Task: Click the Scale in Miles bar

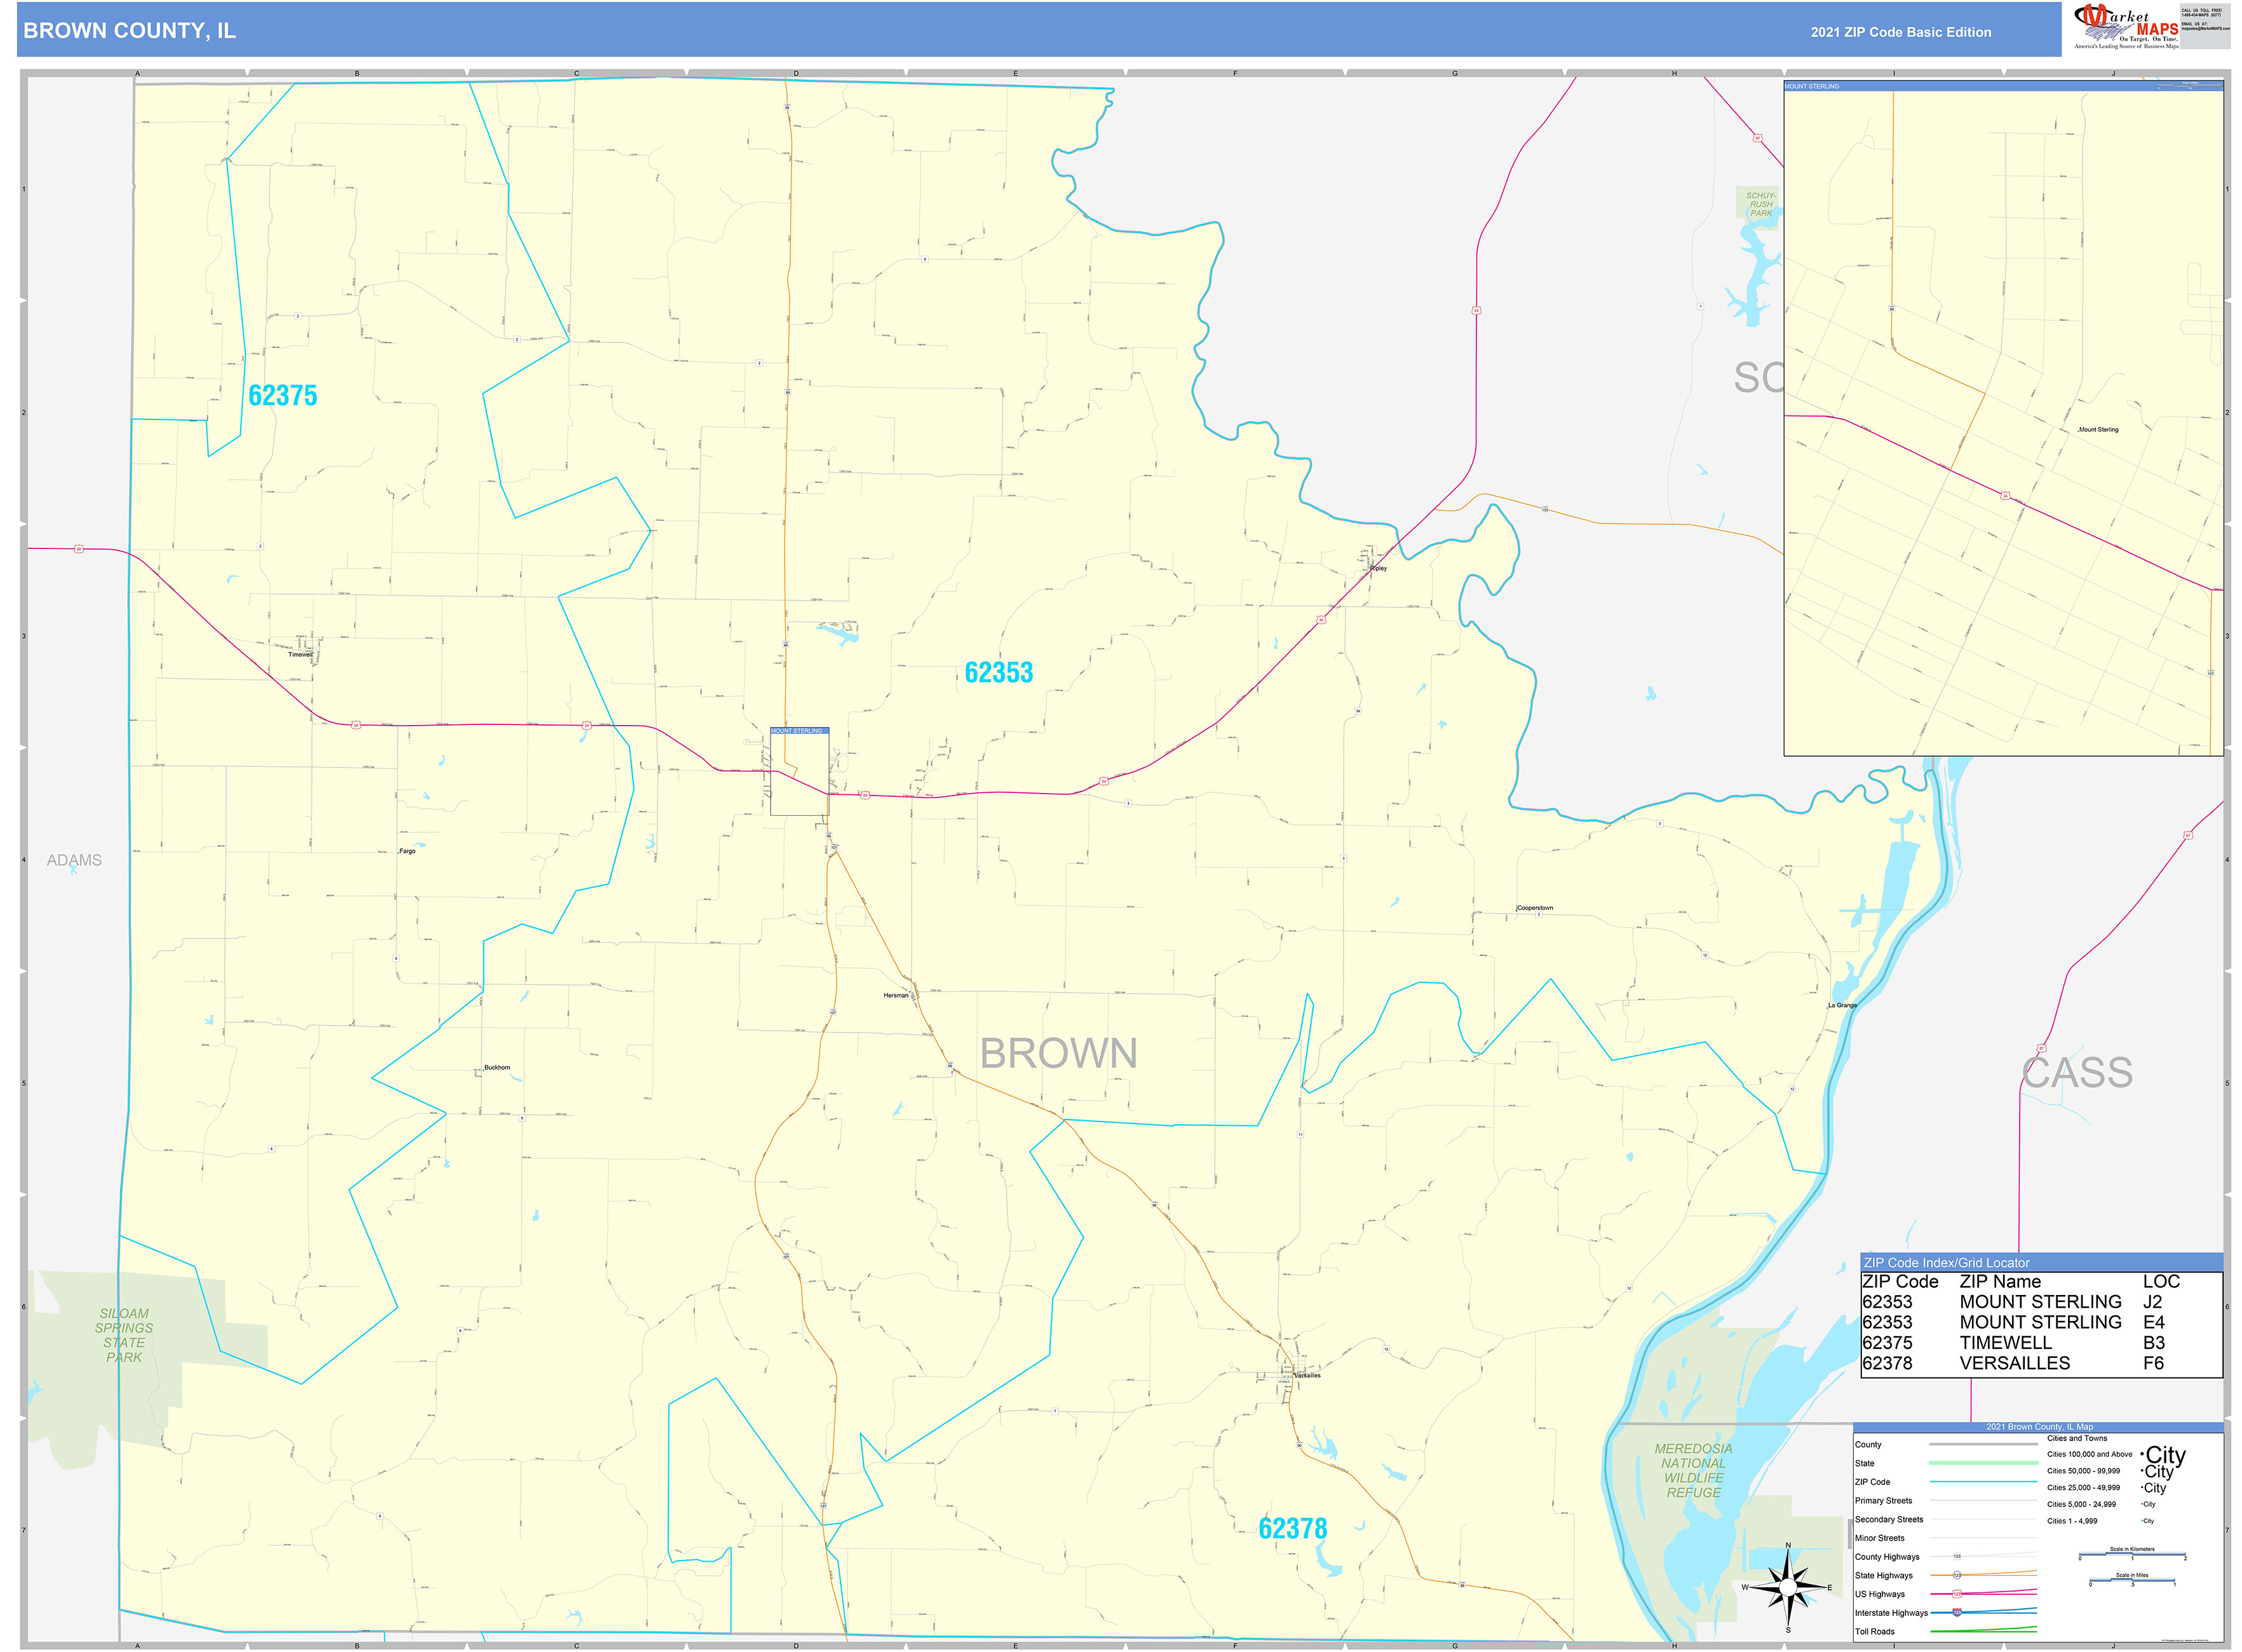Action: [x=2133, y=1580]
